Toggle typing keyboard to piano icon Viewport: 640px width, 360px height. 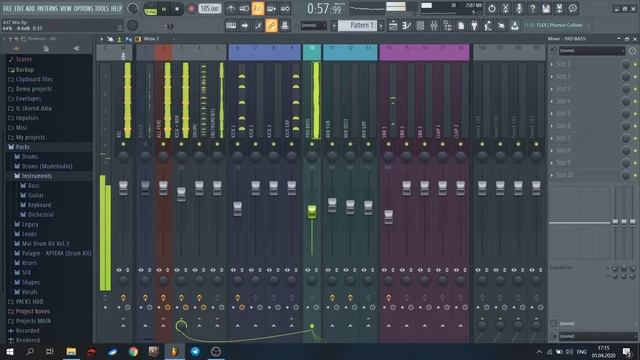click(231, 26)
